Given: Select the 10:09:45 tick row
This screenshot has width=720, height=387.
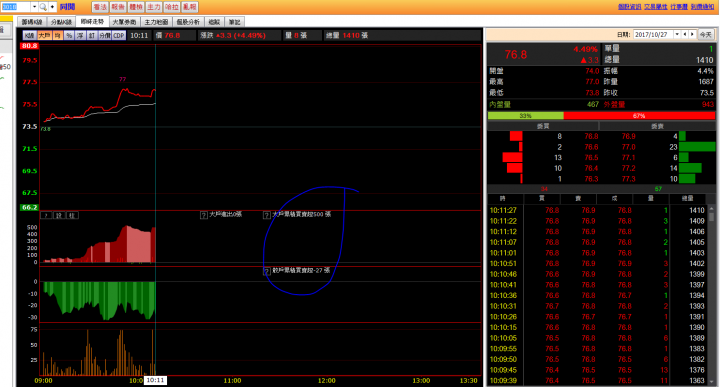Looking at the screenshot, I should tap(597, 370).
